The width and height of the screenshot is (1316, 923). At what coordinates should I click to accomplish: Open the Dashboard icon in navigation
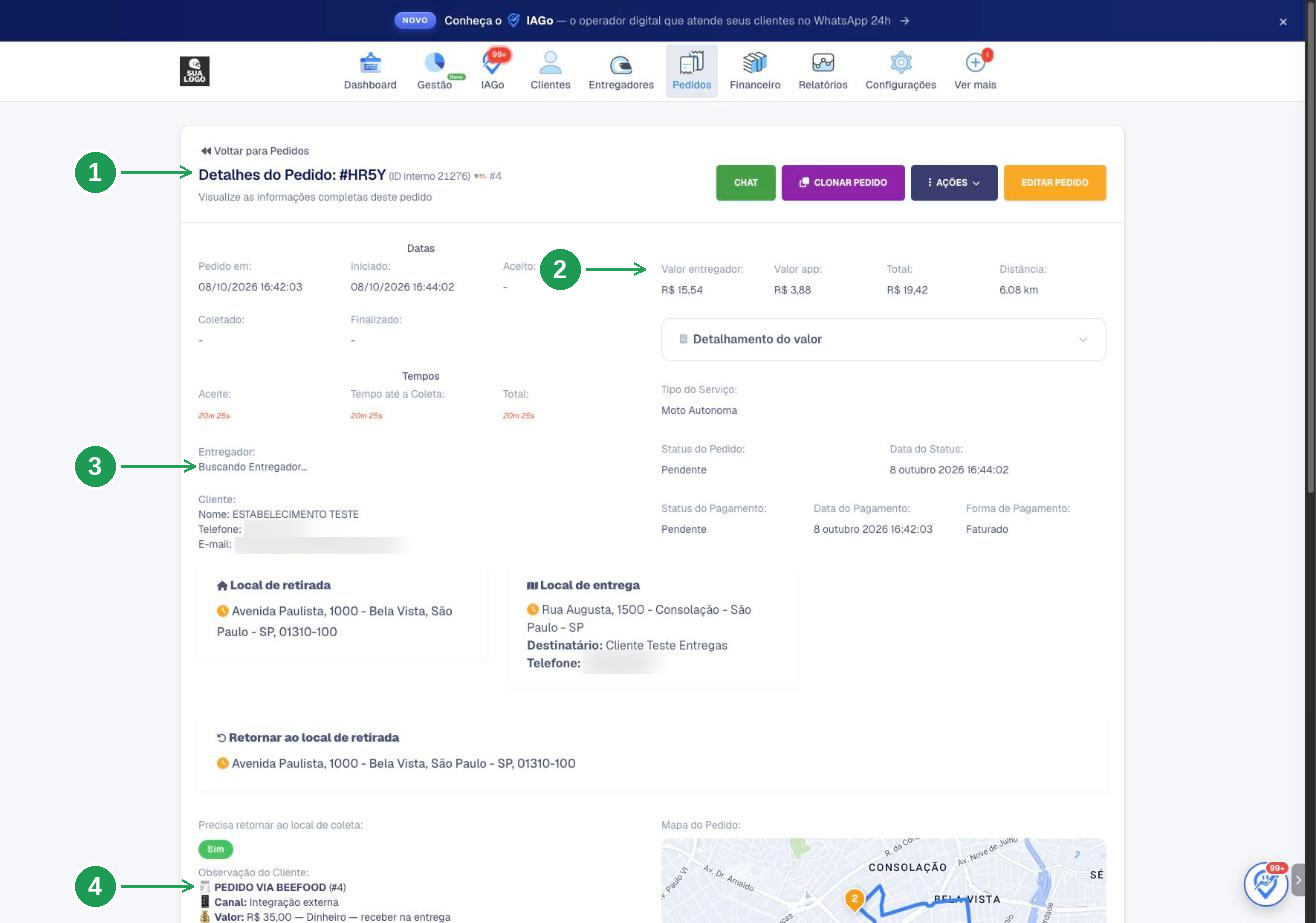(x=370, y=63)
